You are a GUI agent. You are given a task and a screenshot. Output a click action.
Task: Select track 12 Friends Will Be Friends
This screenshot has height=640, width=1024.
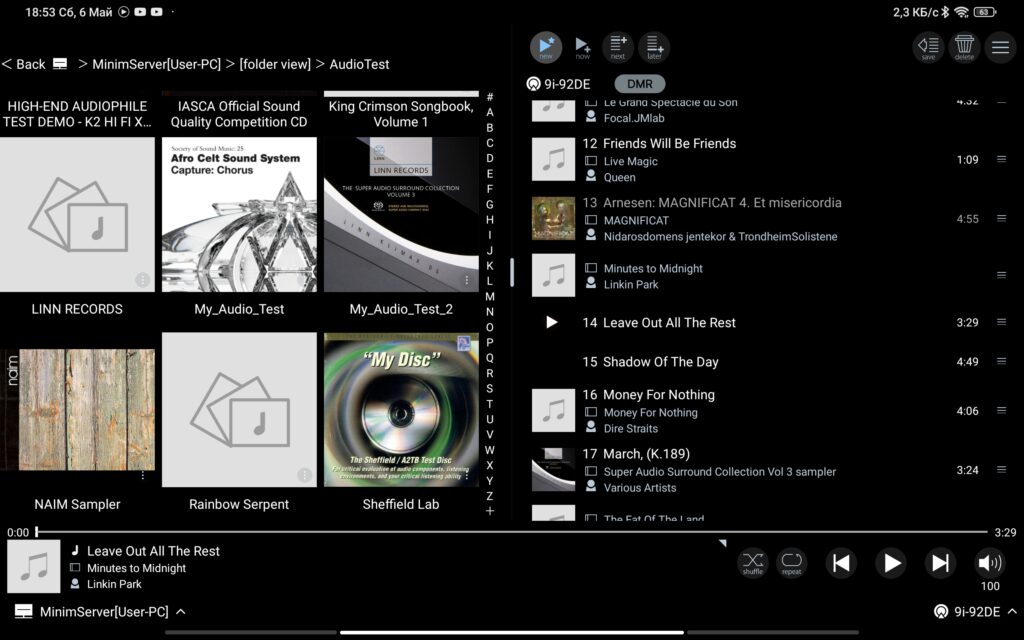point(771,159)
